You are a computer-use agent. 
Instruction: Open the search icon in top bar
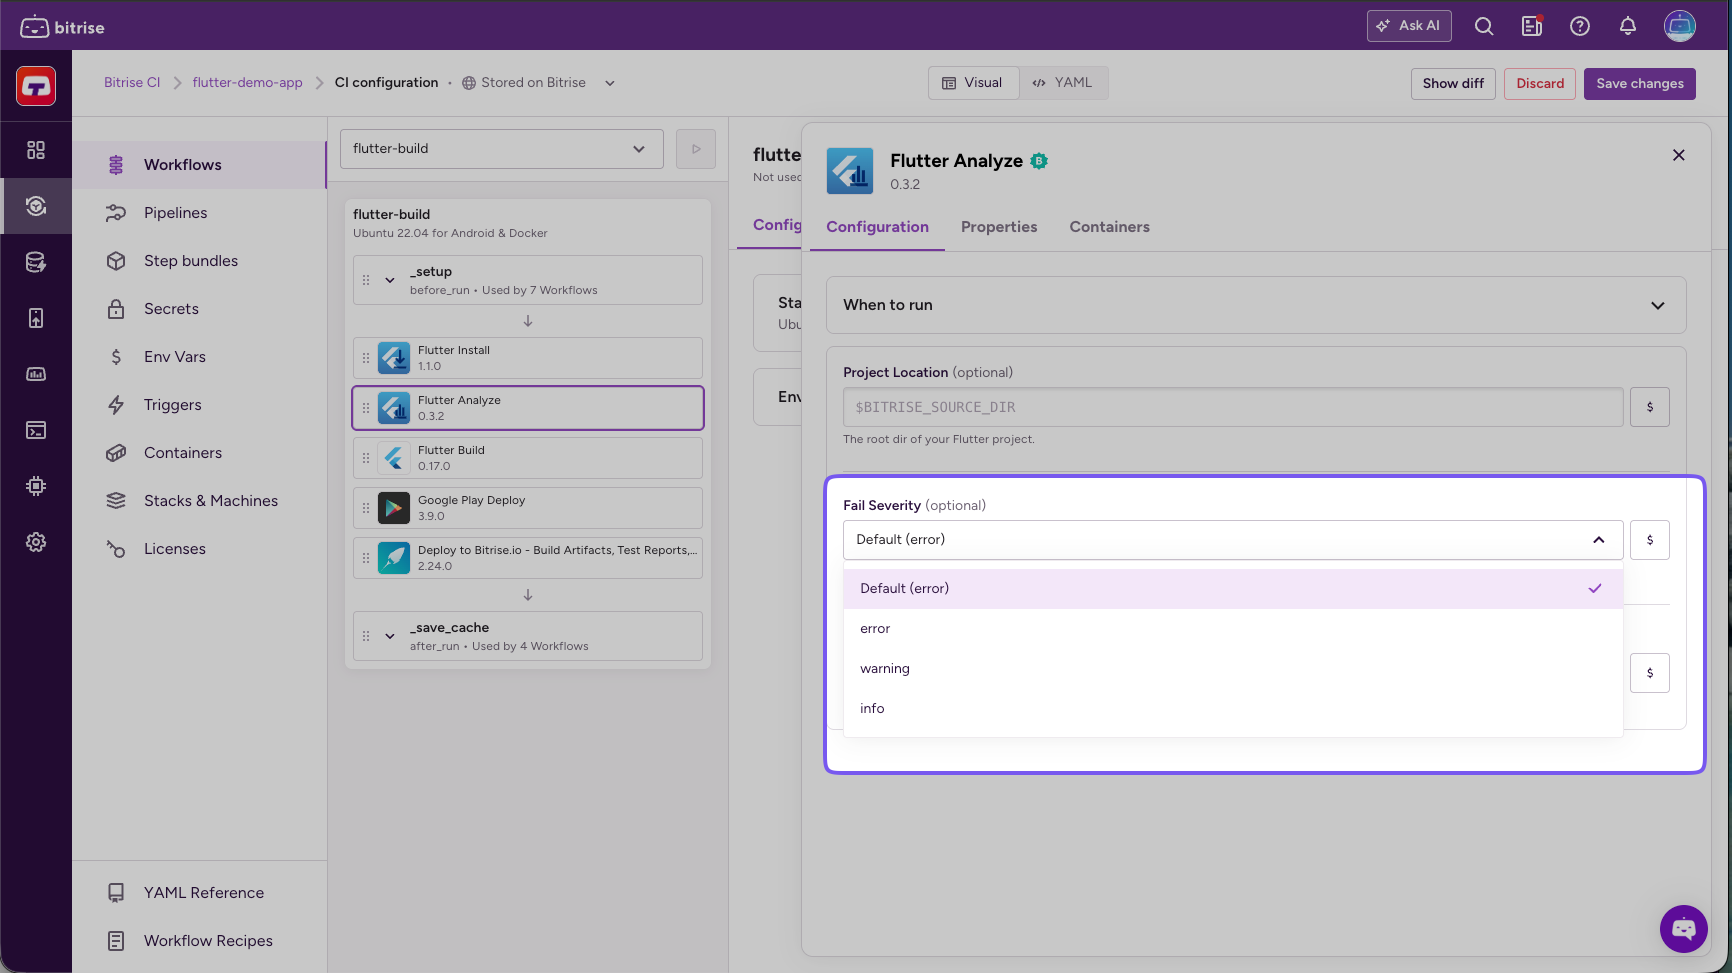(x=1484, y=26)
